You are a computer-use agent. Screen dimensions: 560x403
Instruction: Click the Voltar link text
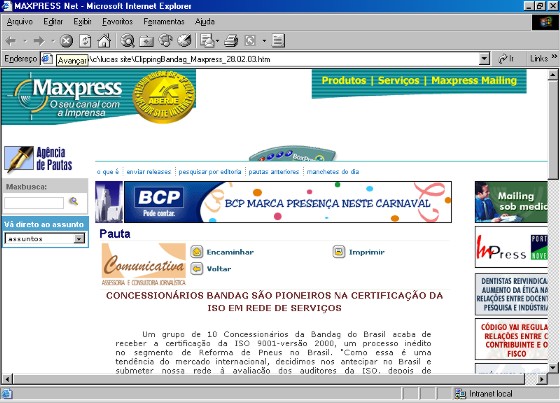[219, 268]
